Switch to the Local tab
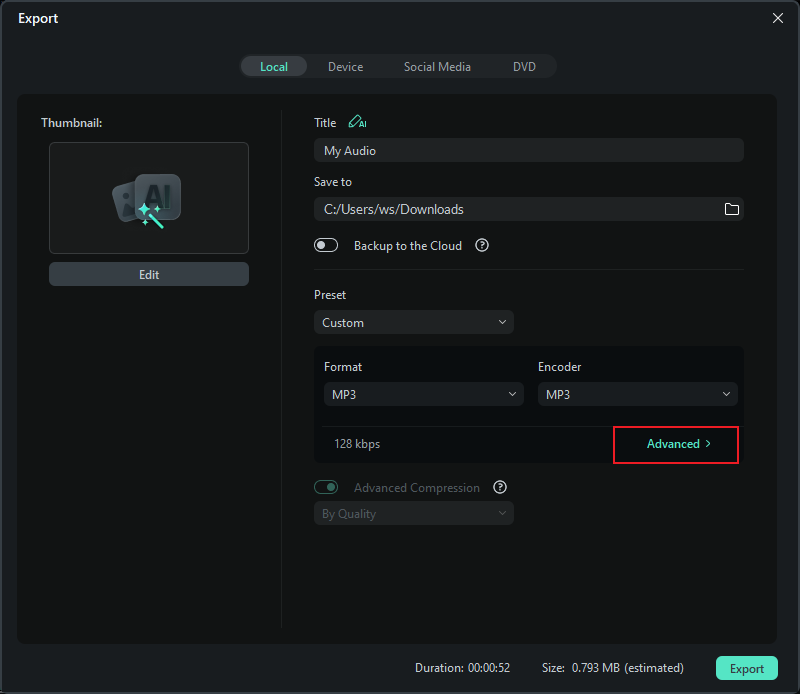The height and width of the screenshot is (694, 800). coord(274,67)
